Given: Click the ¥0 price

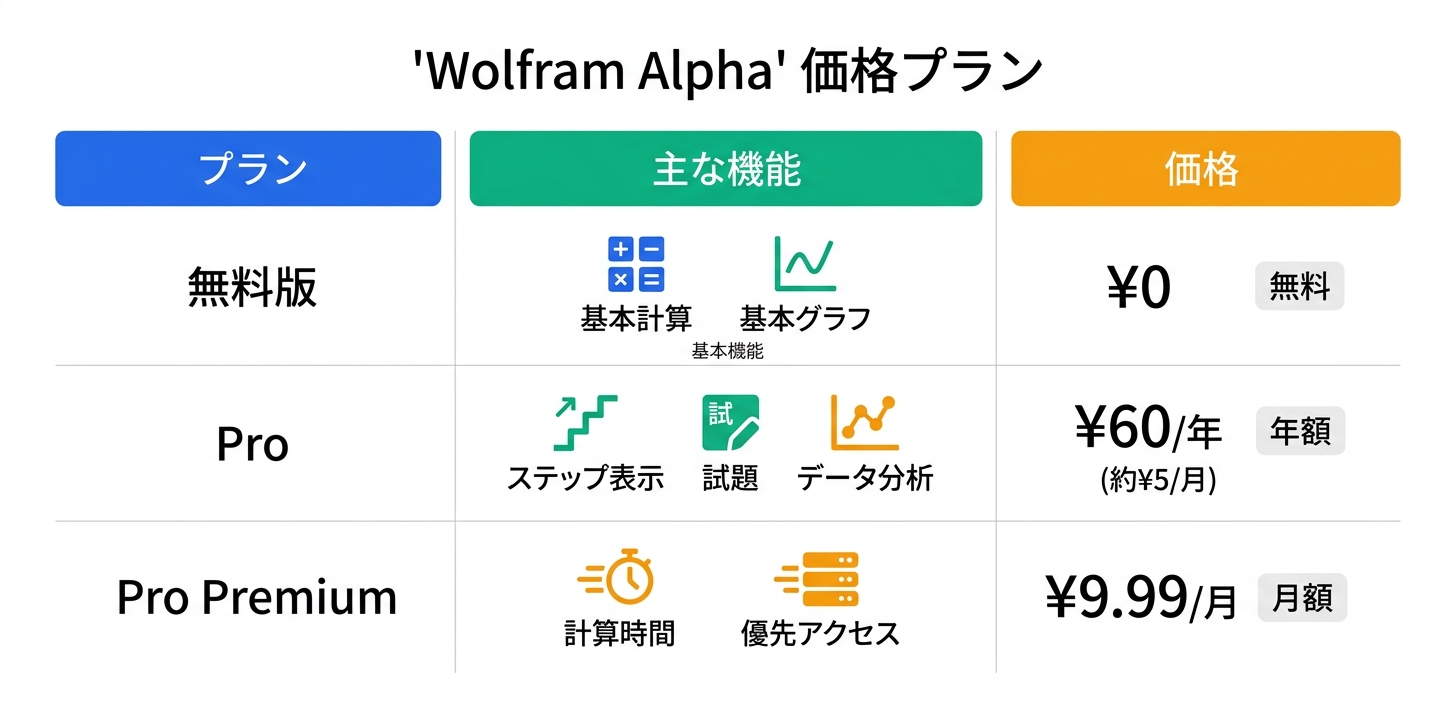Looking at the screenshot, I should point(1139,288).
